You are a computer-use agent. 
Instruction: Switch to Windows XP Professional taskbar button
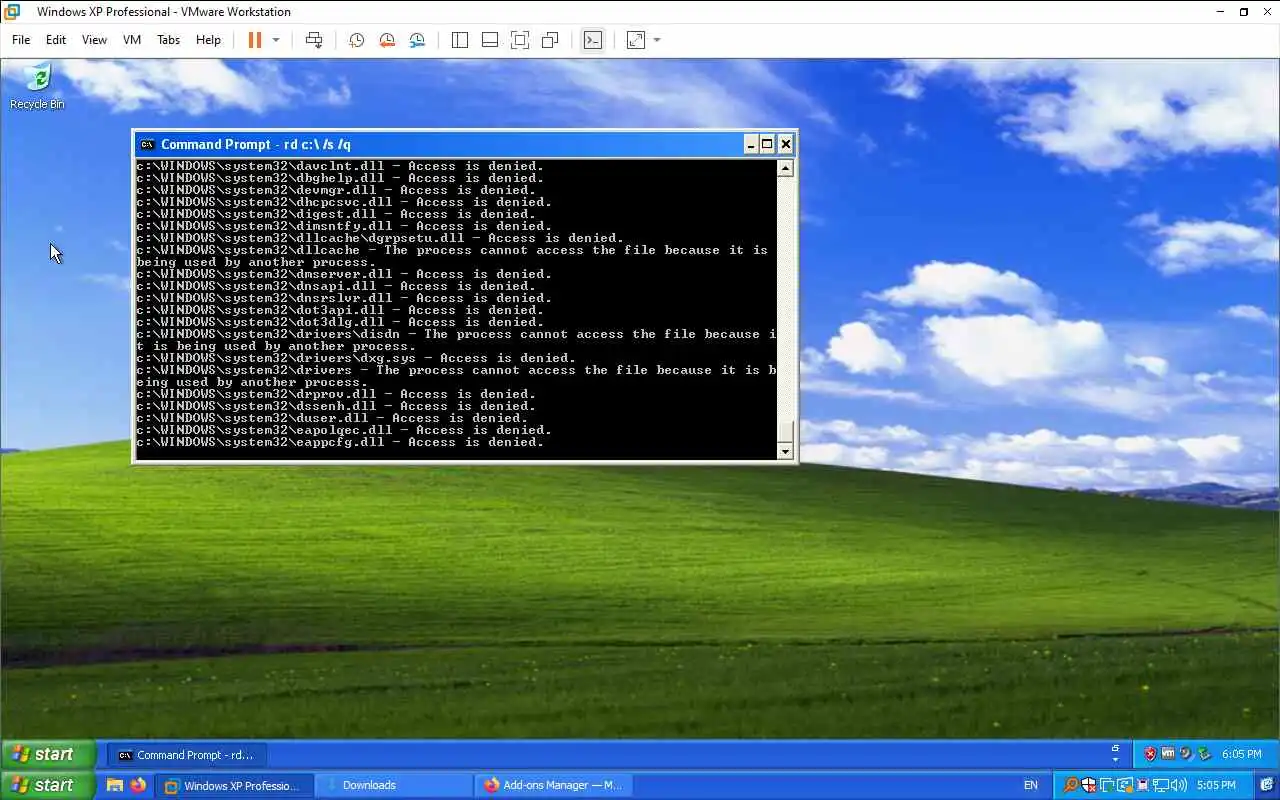tap(234, 785)
